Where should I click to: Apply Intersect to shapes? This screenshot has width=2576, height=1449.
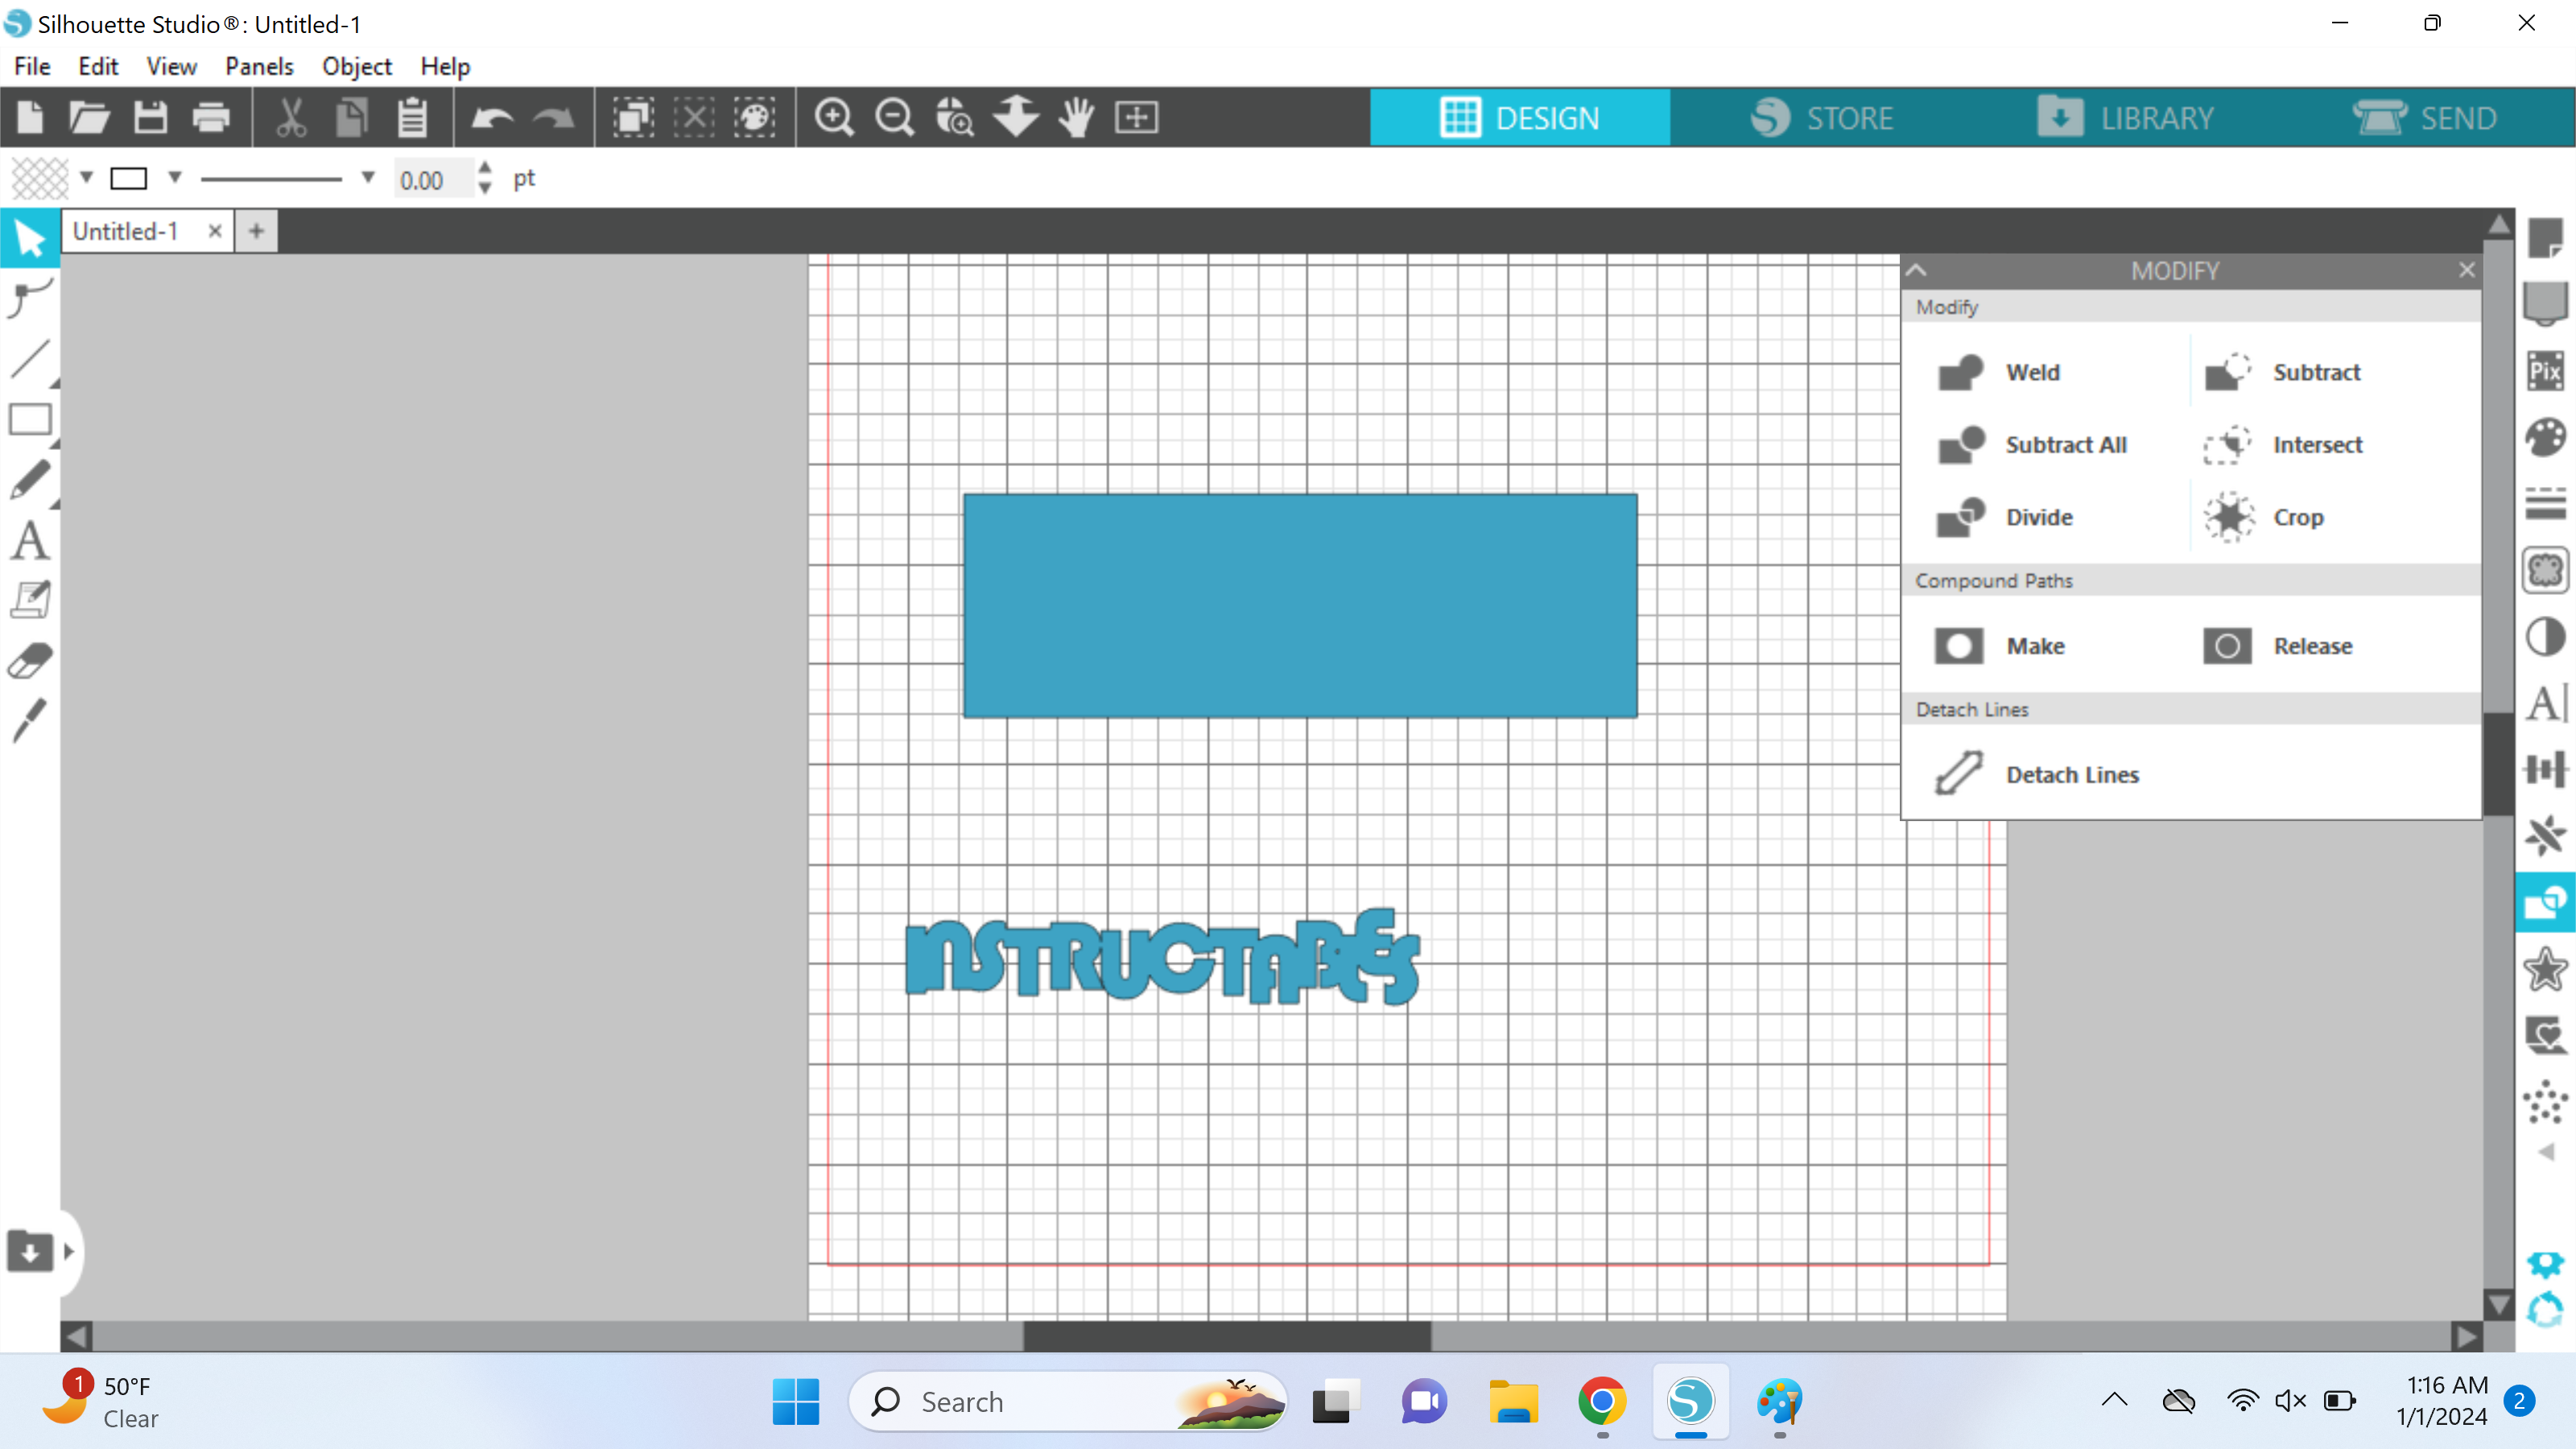click(2282, 444)
